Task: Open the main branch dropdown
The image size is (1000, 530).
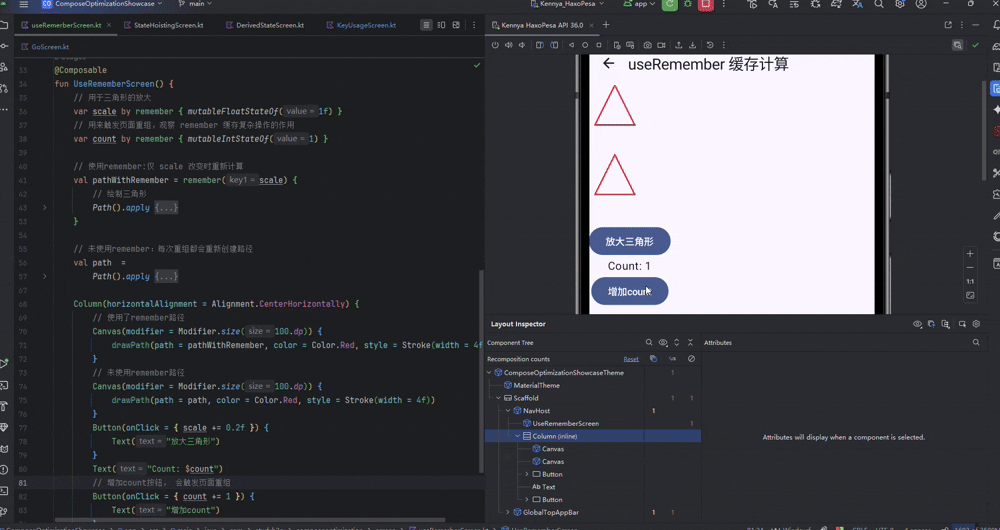Action: 195,4
